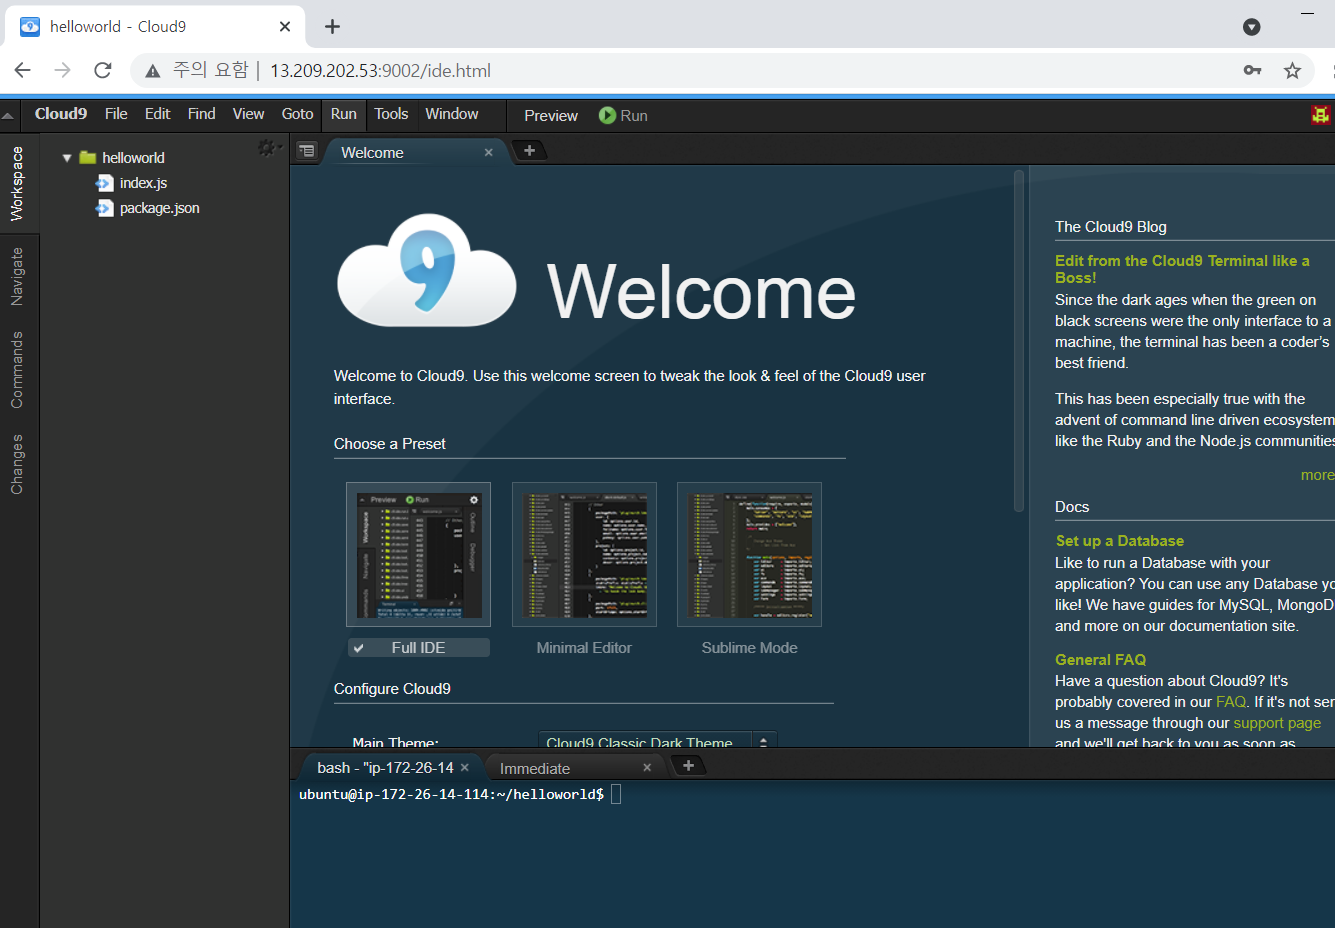Click the Full IDE preset thumbnail
The width and height of the screenshot is (1335, 928).
pos(418,555)
